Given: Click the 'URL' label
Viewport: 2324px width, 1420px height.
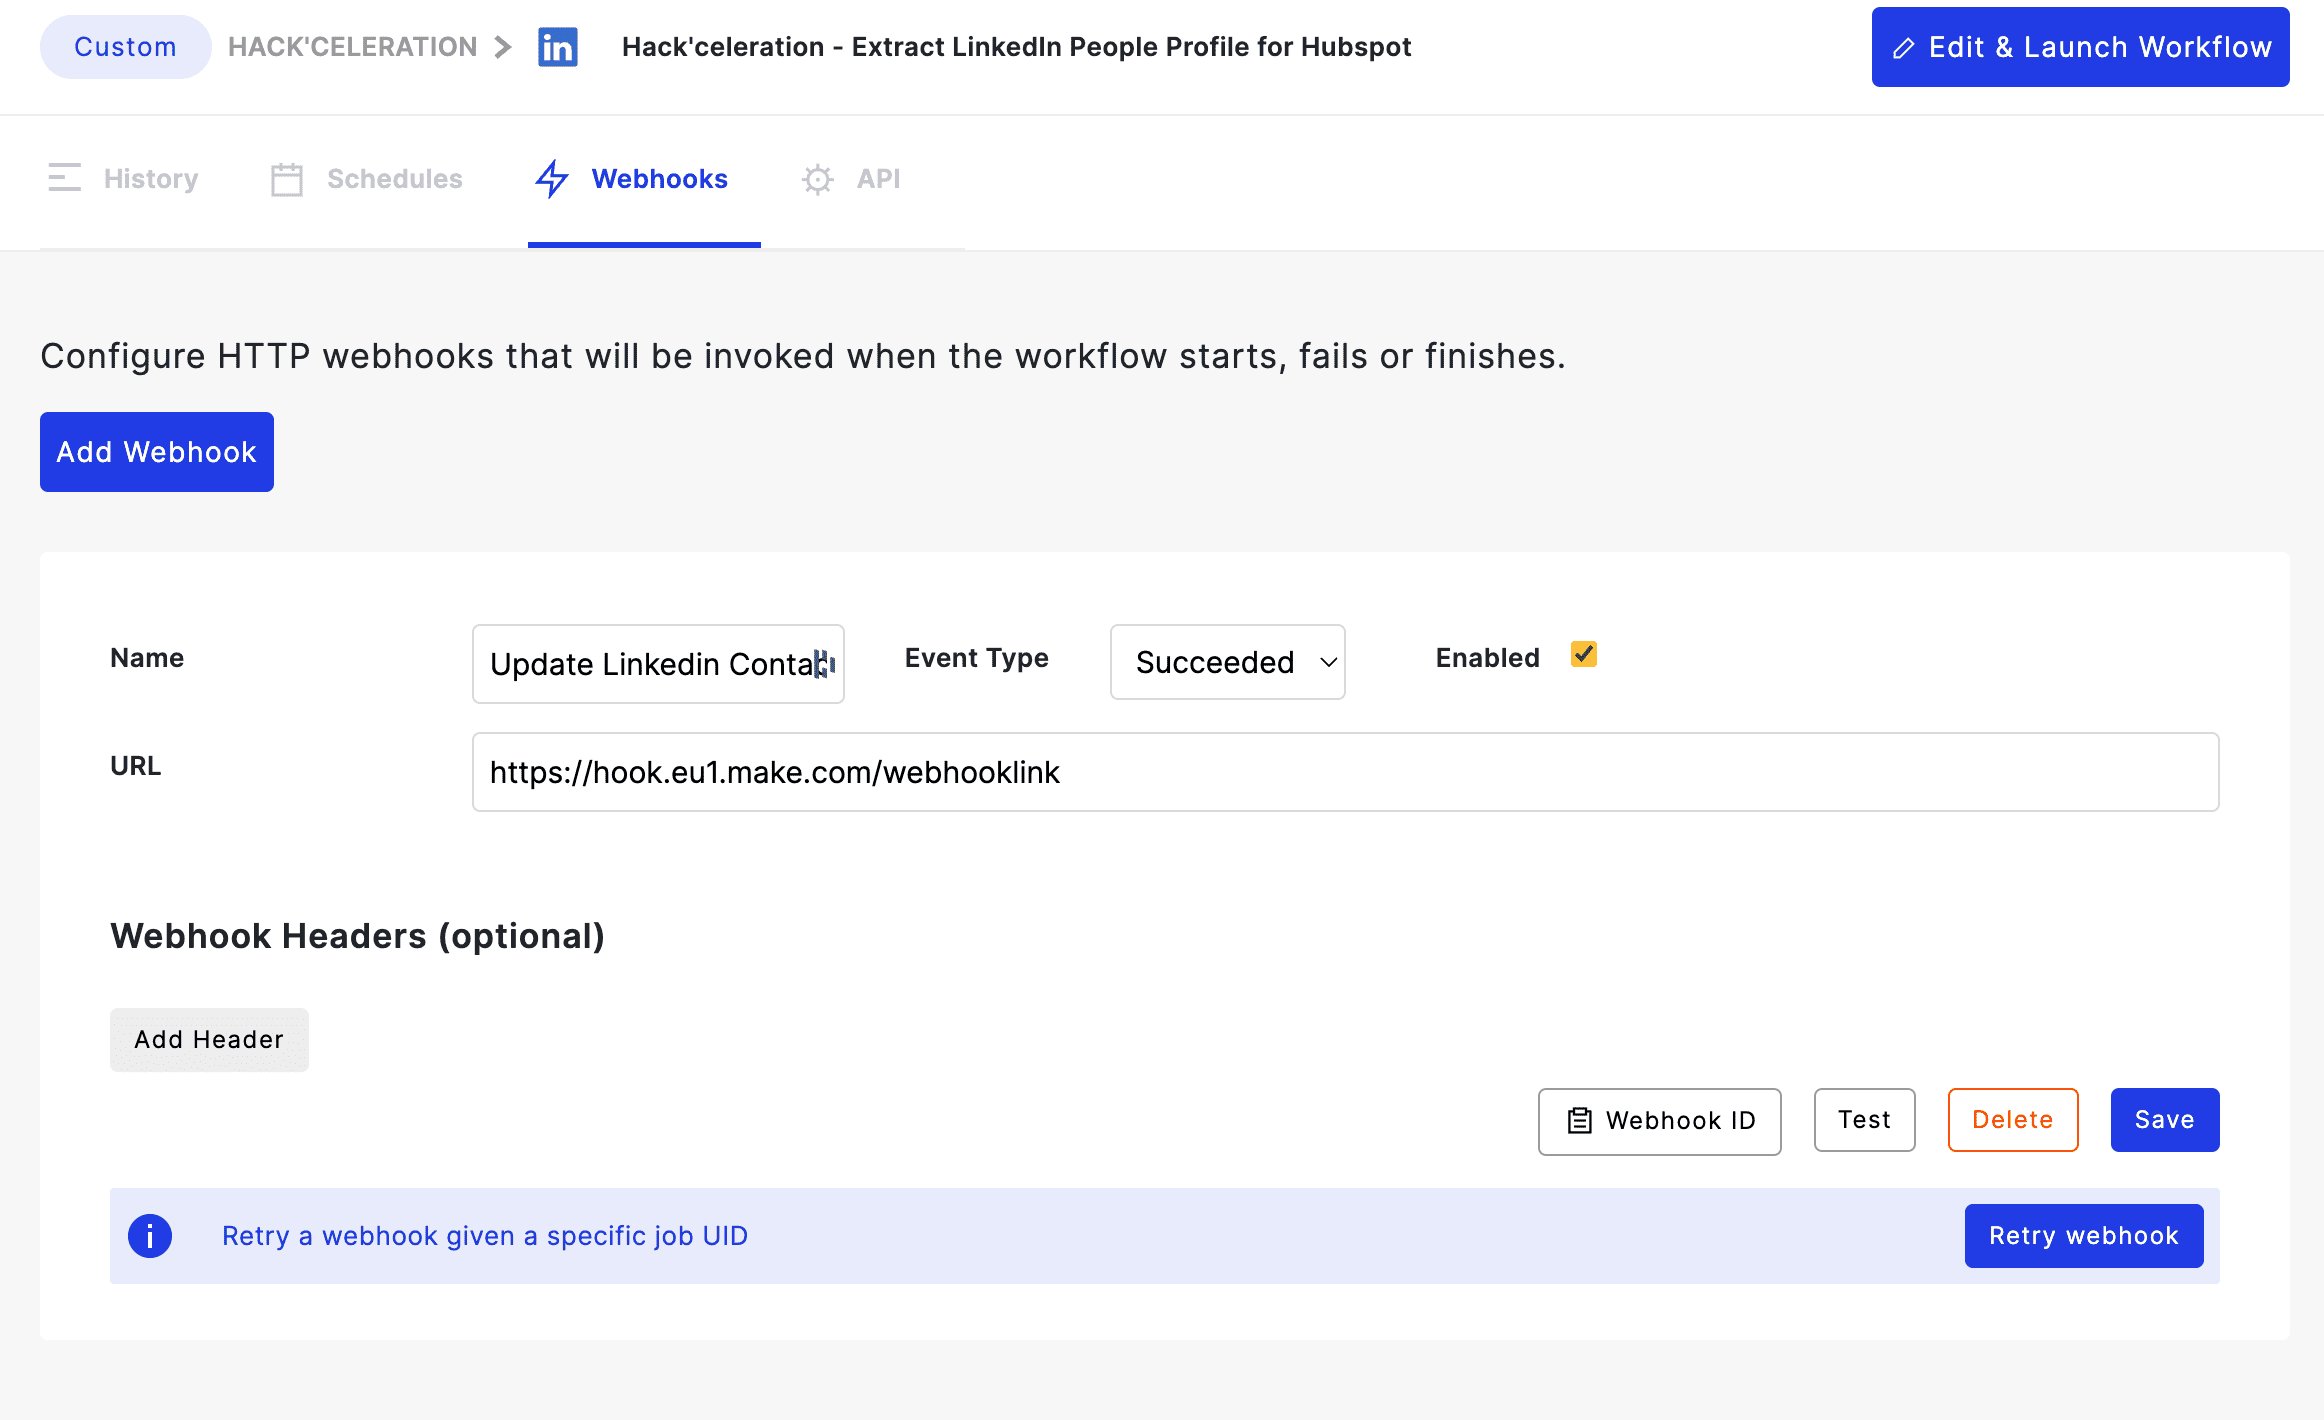Looking at the screenshot, I should click(135, 766).
